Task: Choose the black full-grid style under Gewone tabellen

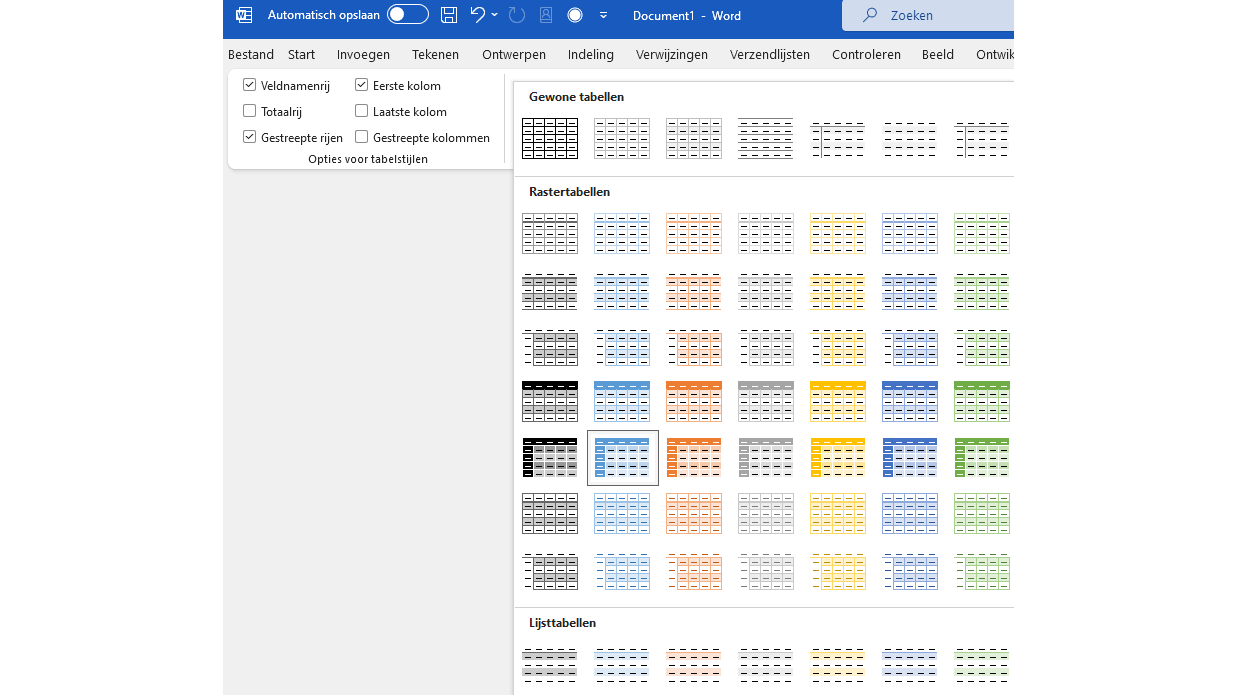Action: point(550,138)
